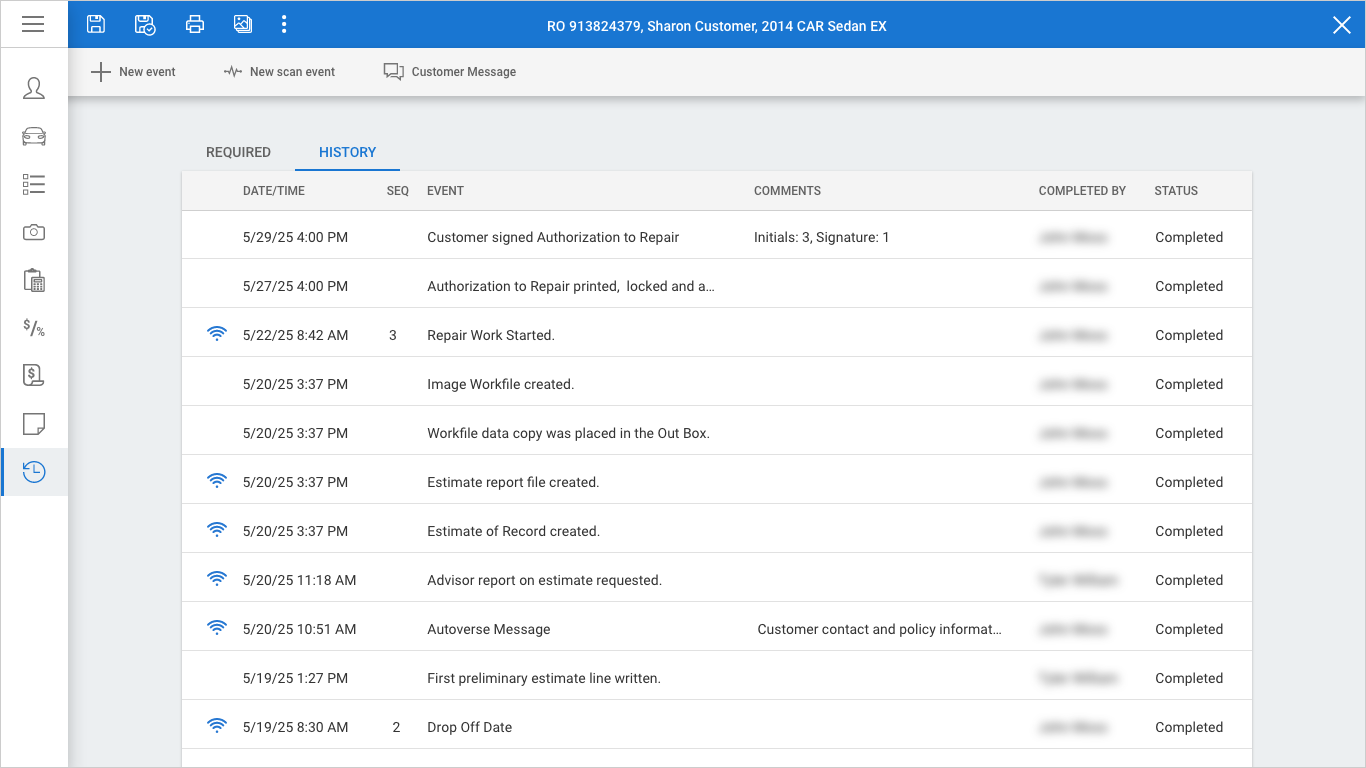
Task: Select 'Workfile data copy was placed' event
Action: (568, 433)
